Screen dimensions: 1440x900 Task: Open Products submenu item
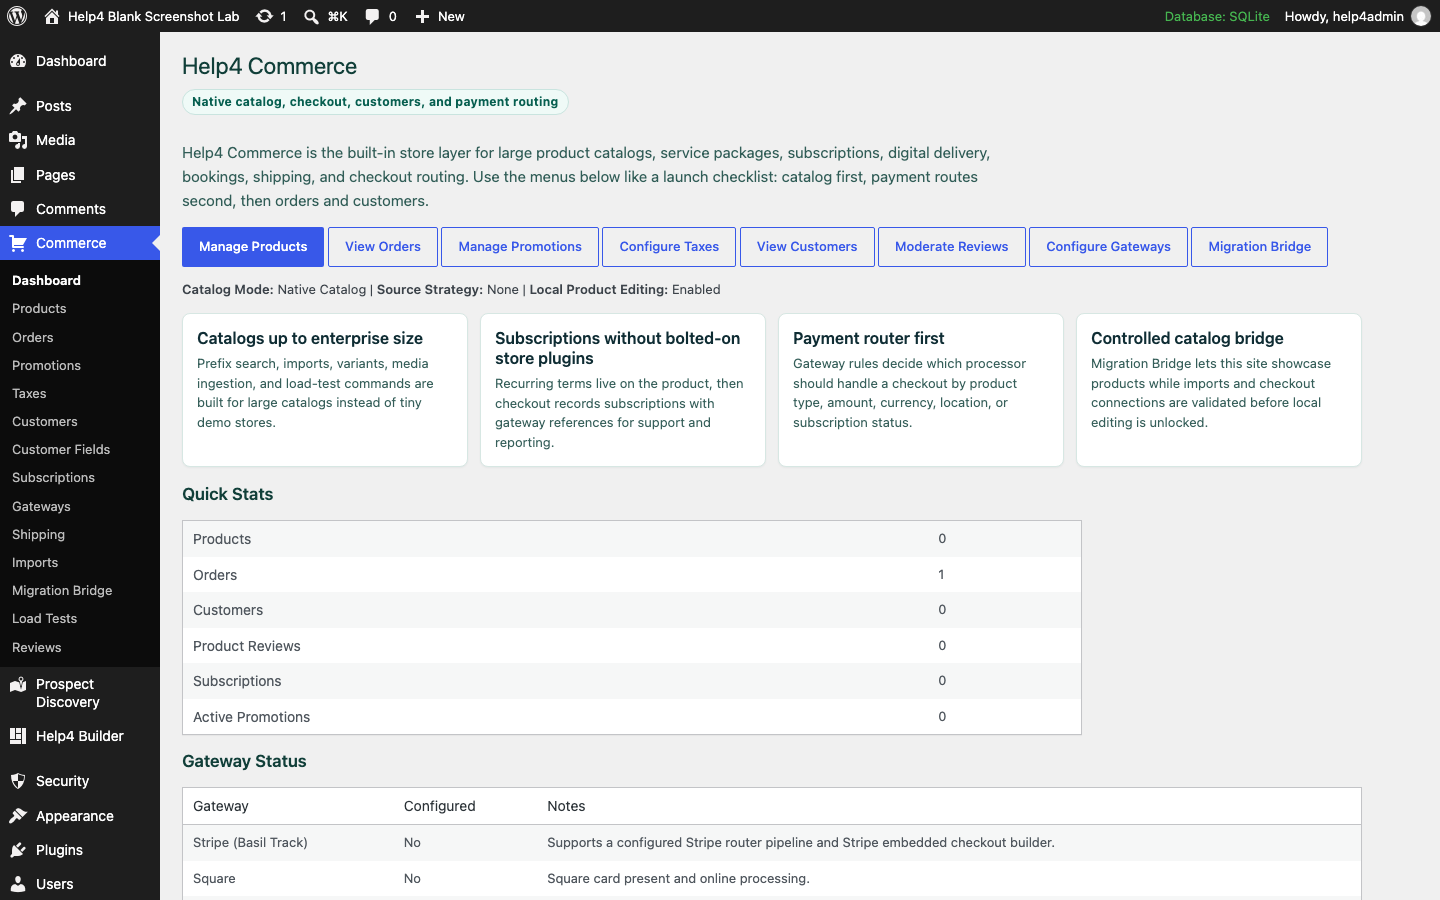39,309
